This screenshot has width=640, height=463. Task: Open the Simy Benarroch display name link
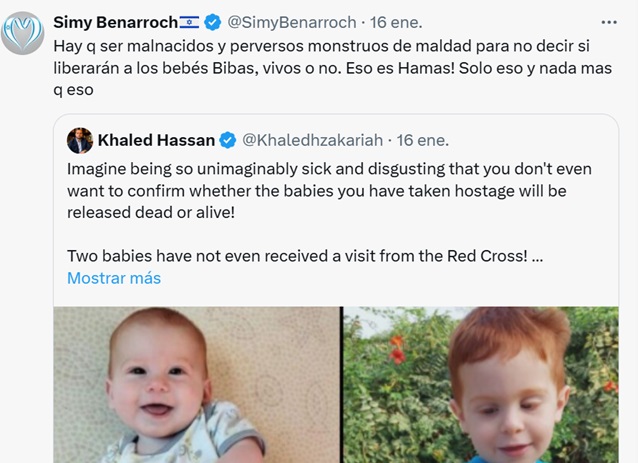coord(114,21)
